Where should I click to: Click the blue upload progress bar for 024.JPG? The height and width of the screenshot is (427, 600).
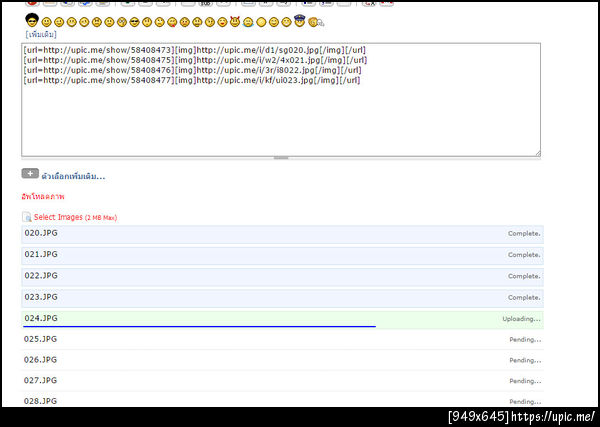(x=199, y=327)
